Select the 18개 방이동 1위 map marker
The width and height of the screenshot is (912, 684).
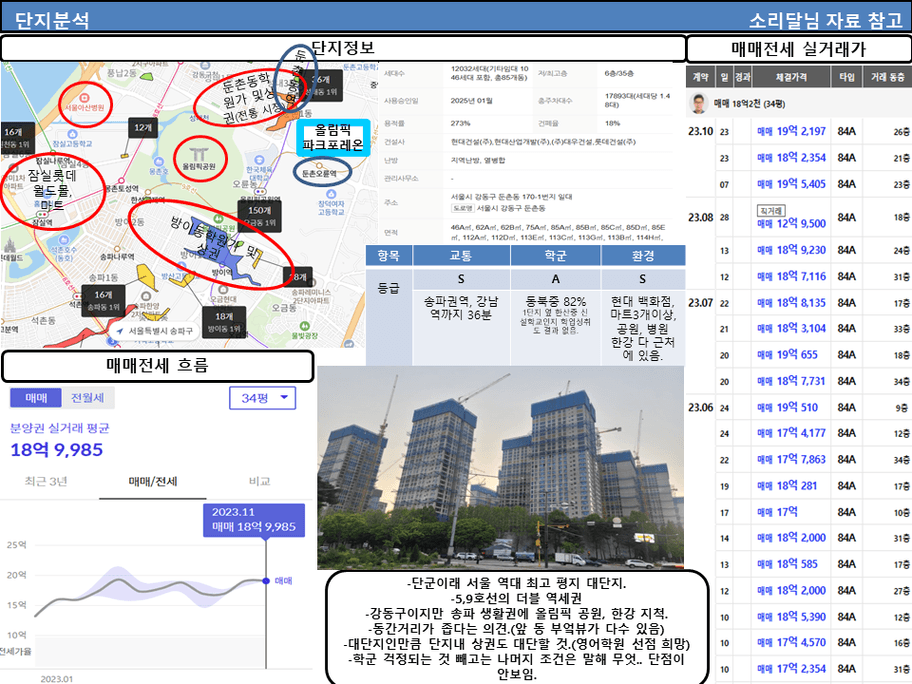(x=224, y=321)
